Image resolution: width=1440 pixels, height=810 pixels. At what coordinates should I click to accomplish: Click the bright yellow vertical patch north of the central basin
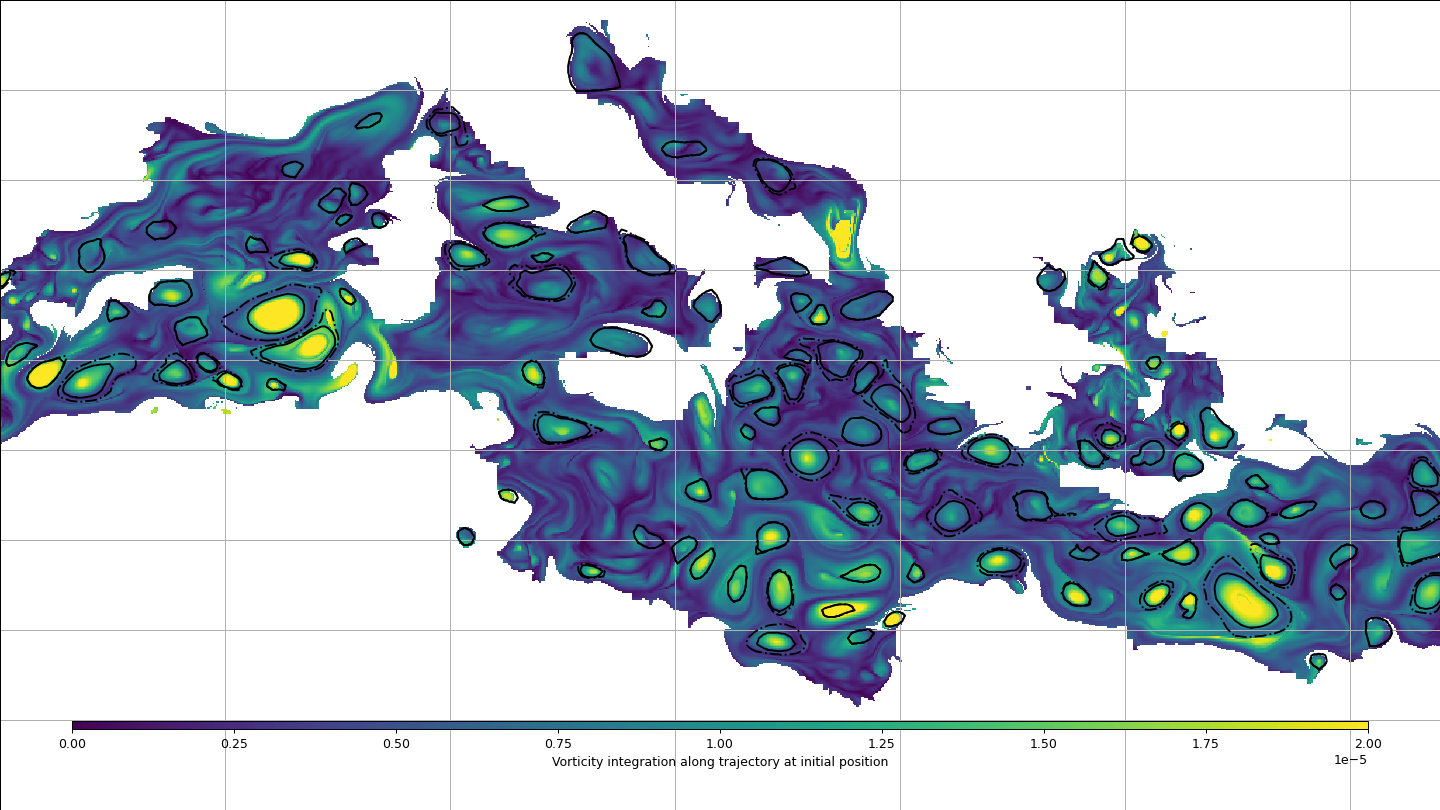tap(842, 237)
